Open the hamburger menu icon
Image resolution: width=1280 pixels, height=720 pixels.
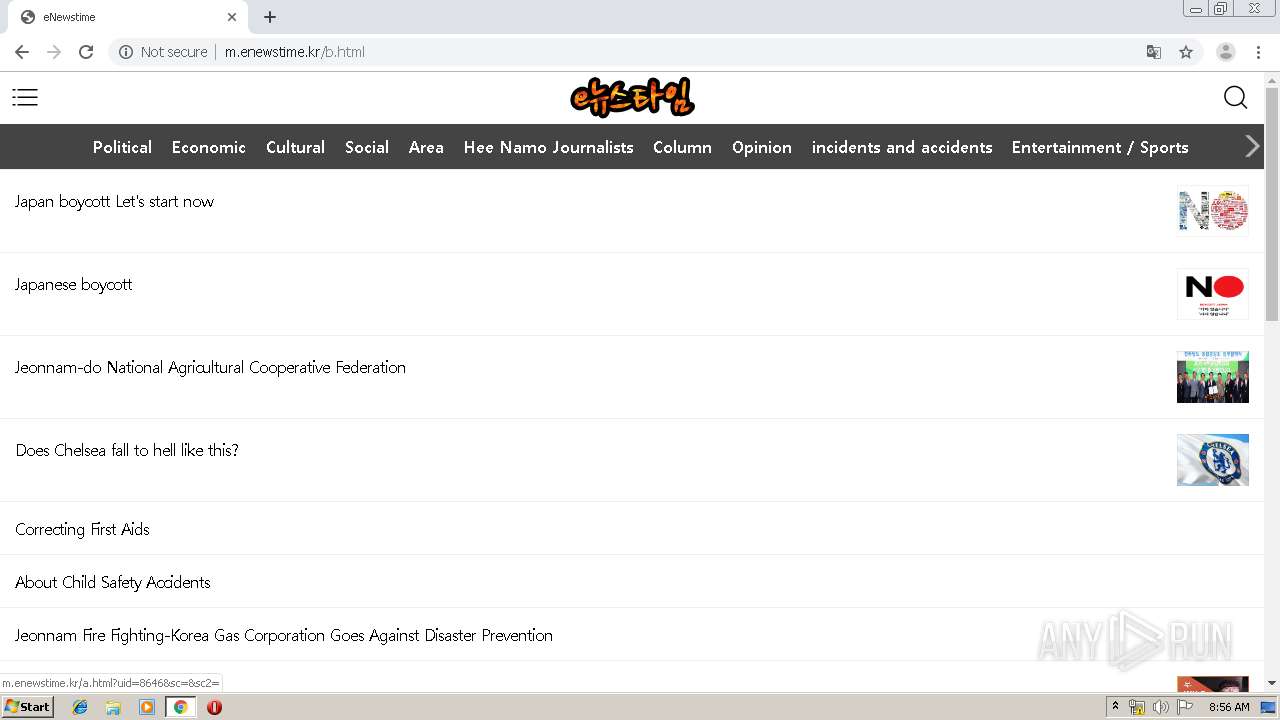coord(25,97)
